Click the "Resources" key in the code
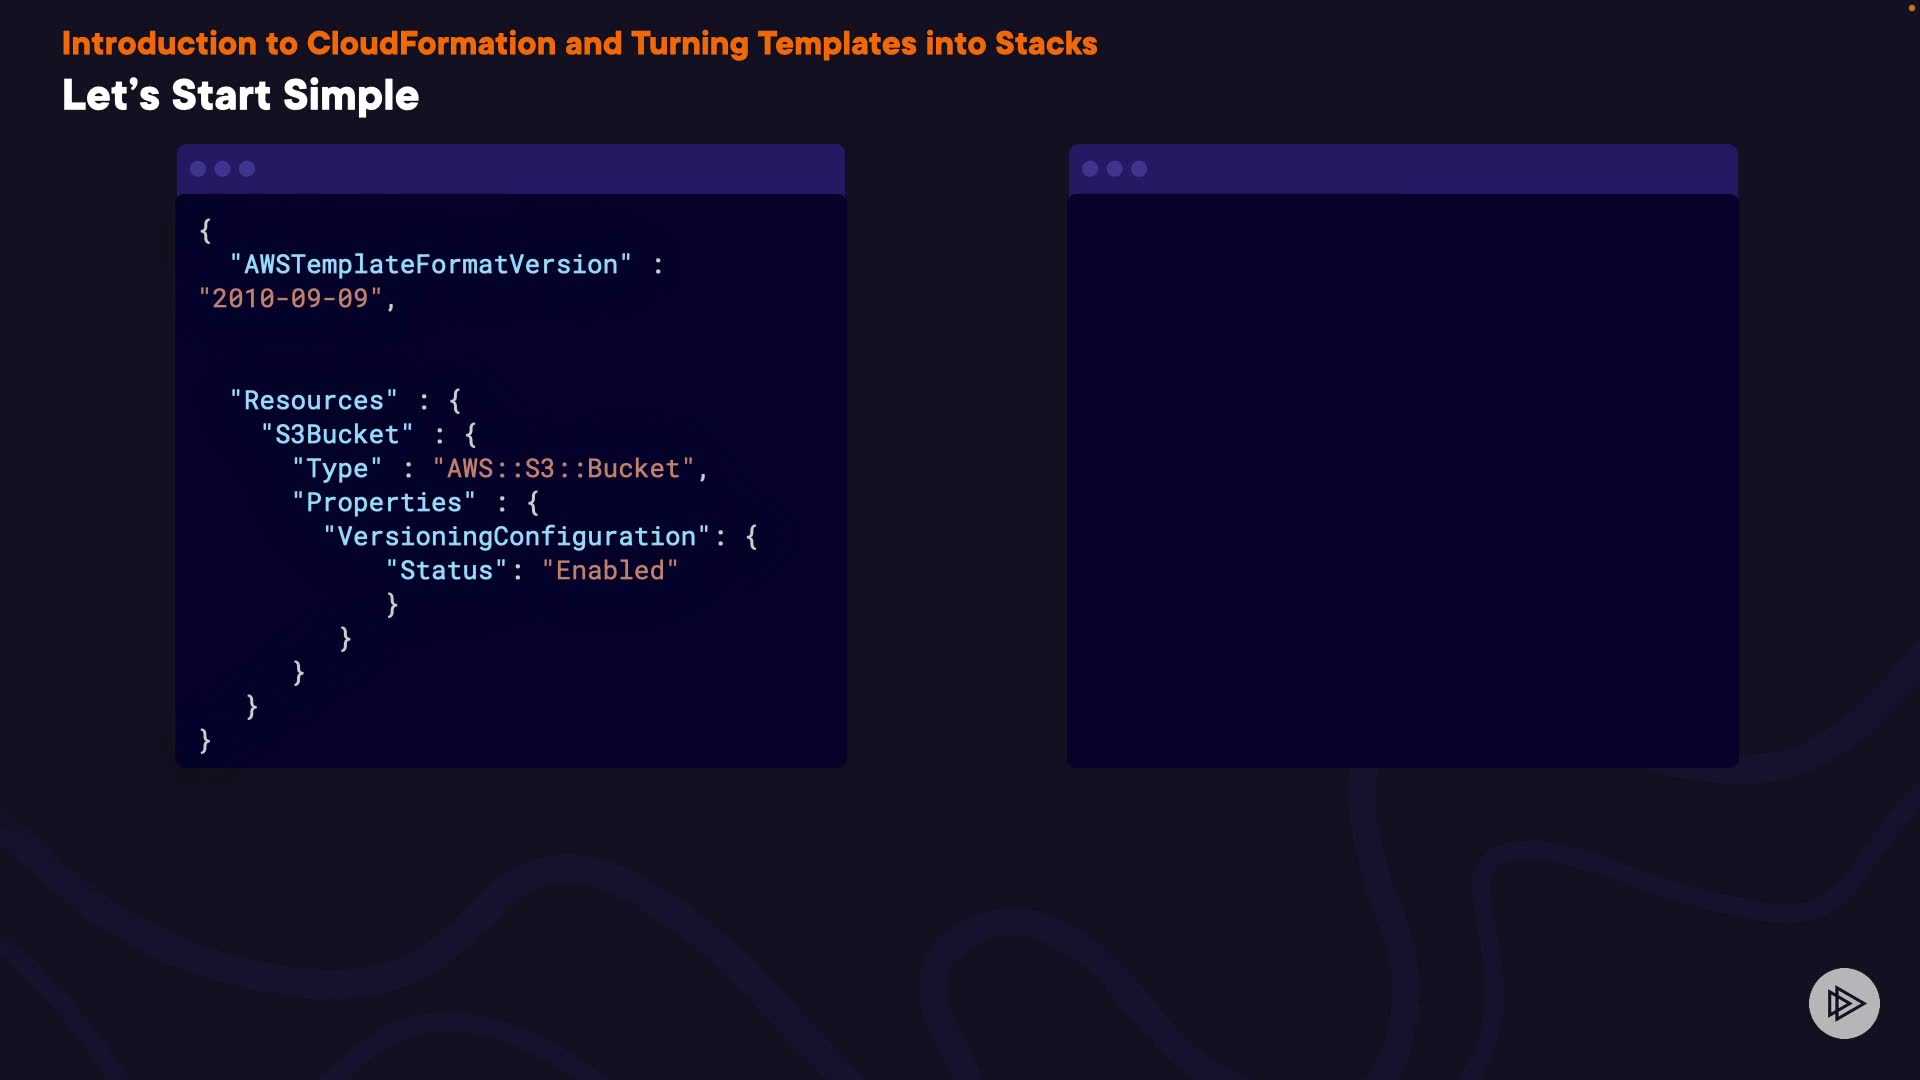This screenshot has width=1920, height=1080. (x=313, y=401)
